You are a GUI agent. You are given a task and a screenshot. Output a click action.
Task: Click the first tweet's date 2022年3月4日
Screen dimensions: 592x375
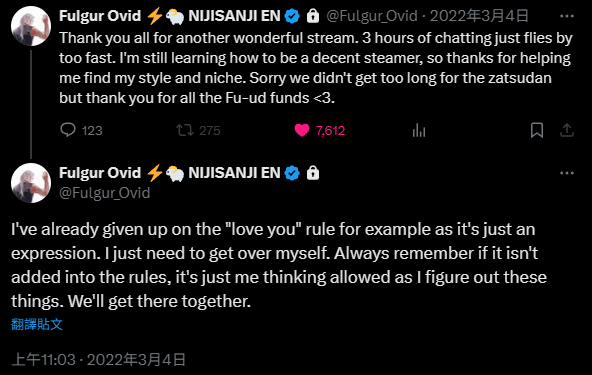click(x=479, y=16)
